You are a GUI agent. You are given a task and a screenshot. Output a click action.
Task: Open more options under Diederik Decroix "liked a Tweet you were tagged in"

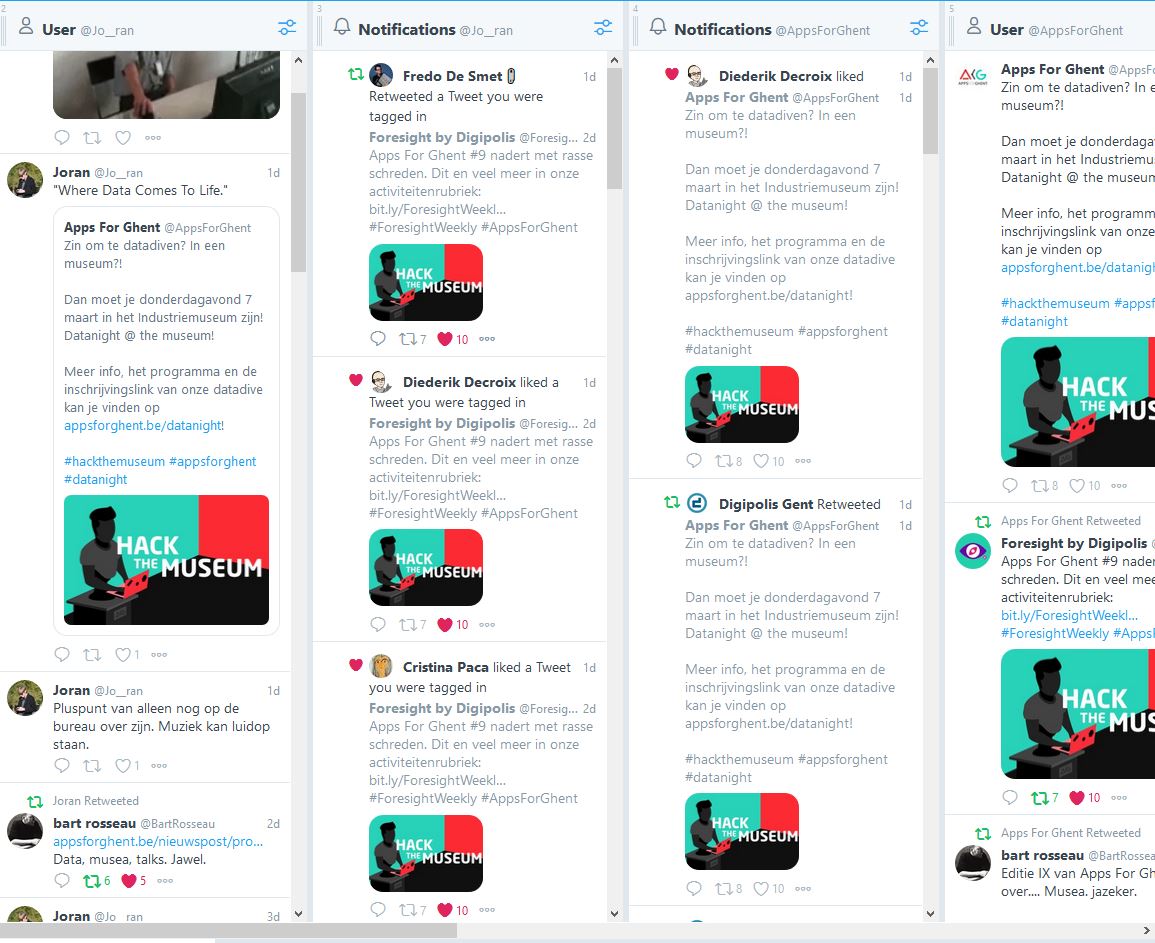point(487,625)
